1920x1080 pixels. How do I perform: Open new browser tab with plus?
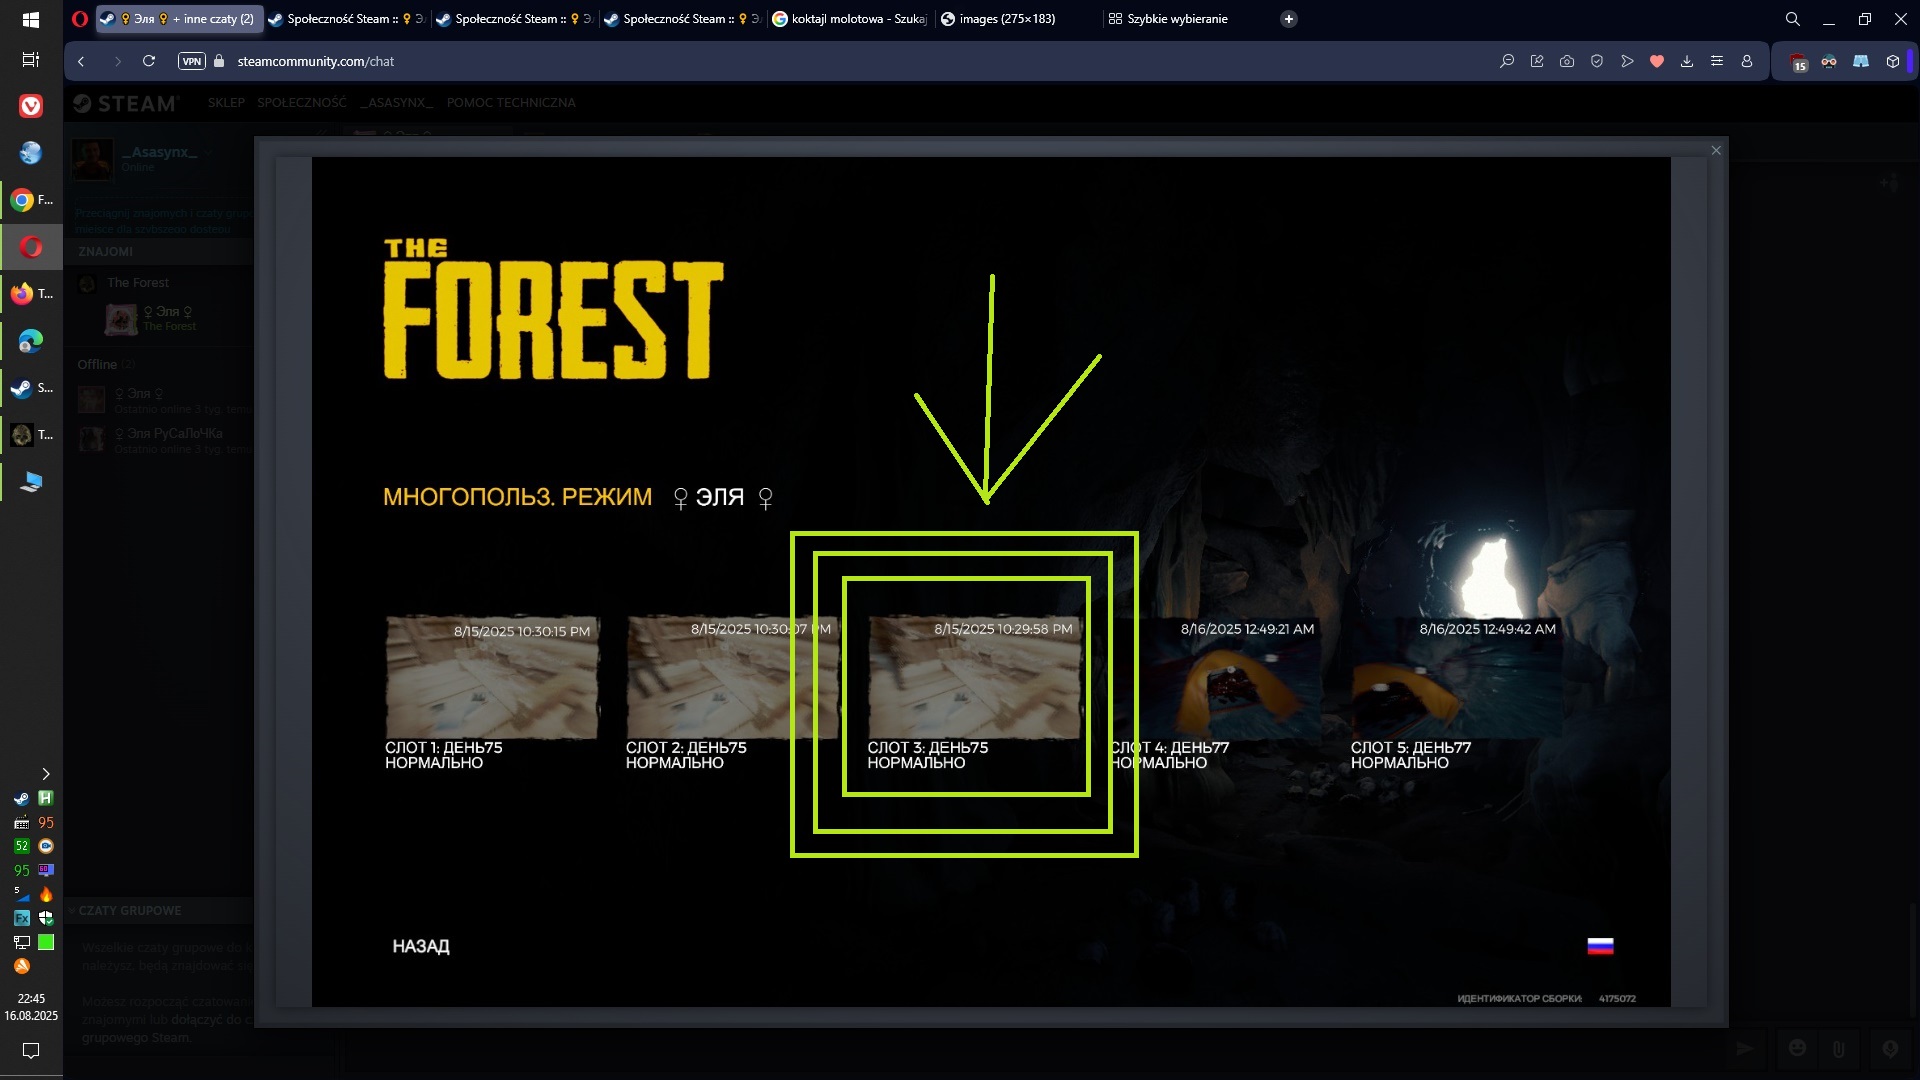[1289, 19]
